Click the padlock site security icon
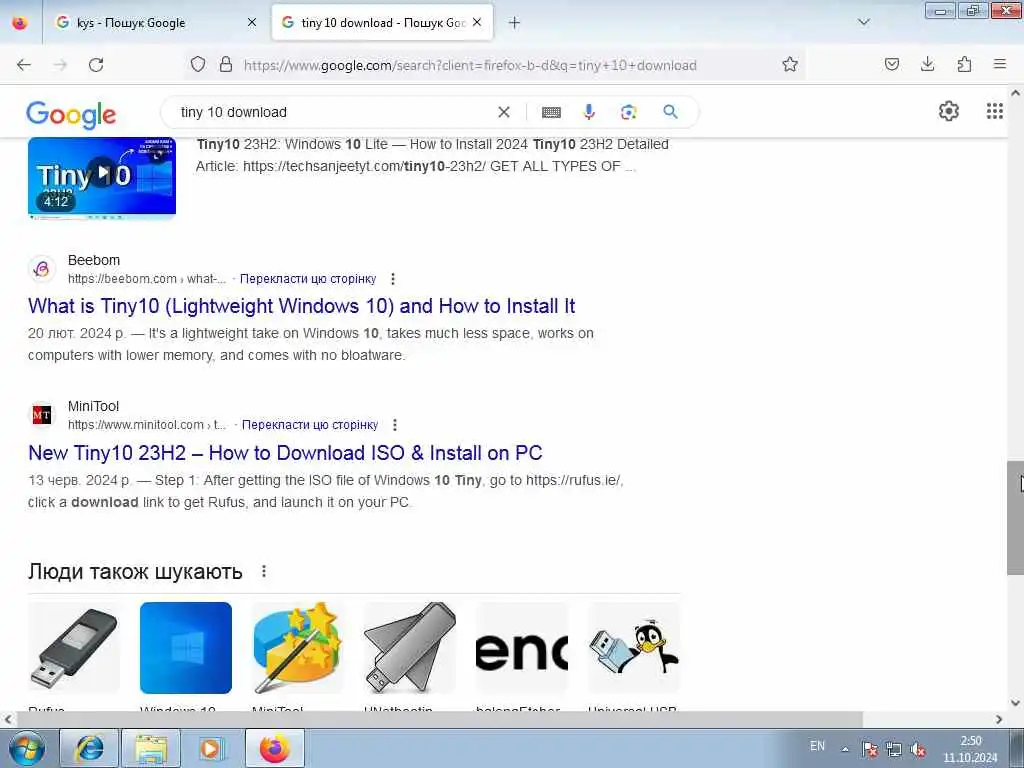The height and width of the screenshot is (768, 1024). 226,64
